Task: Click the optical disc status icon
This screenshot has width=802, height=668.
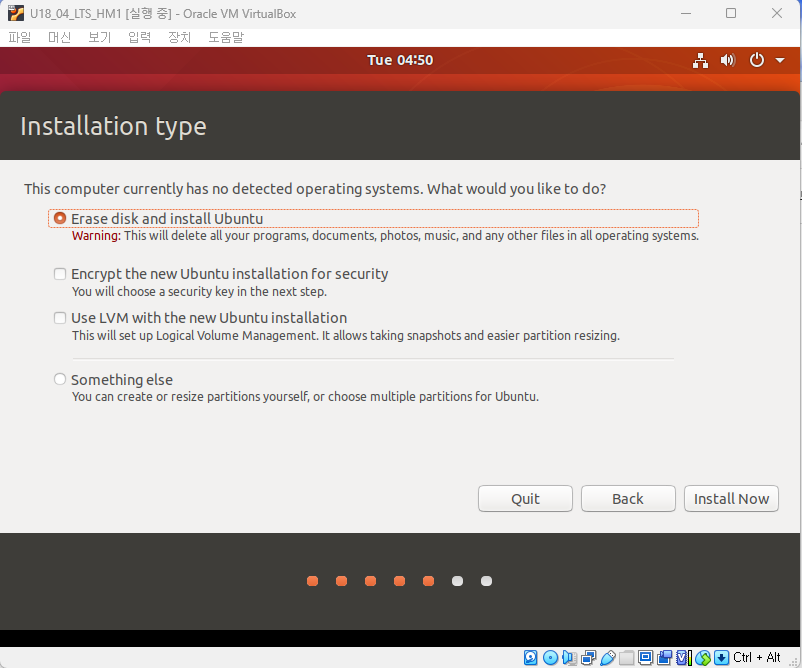Action: 550,657
